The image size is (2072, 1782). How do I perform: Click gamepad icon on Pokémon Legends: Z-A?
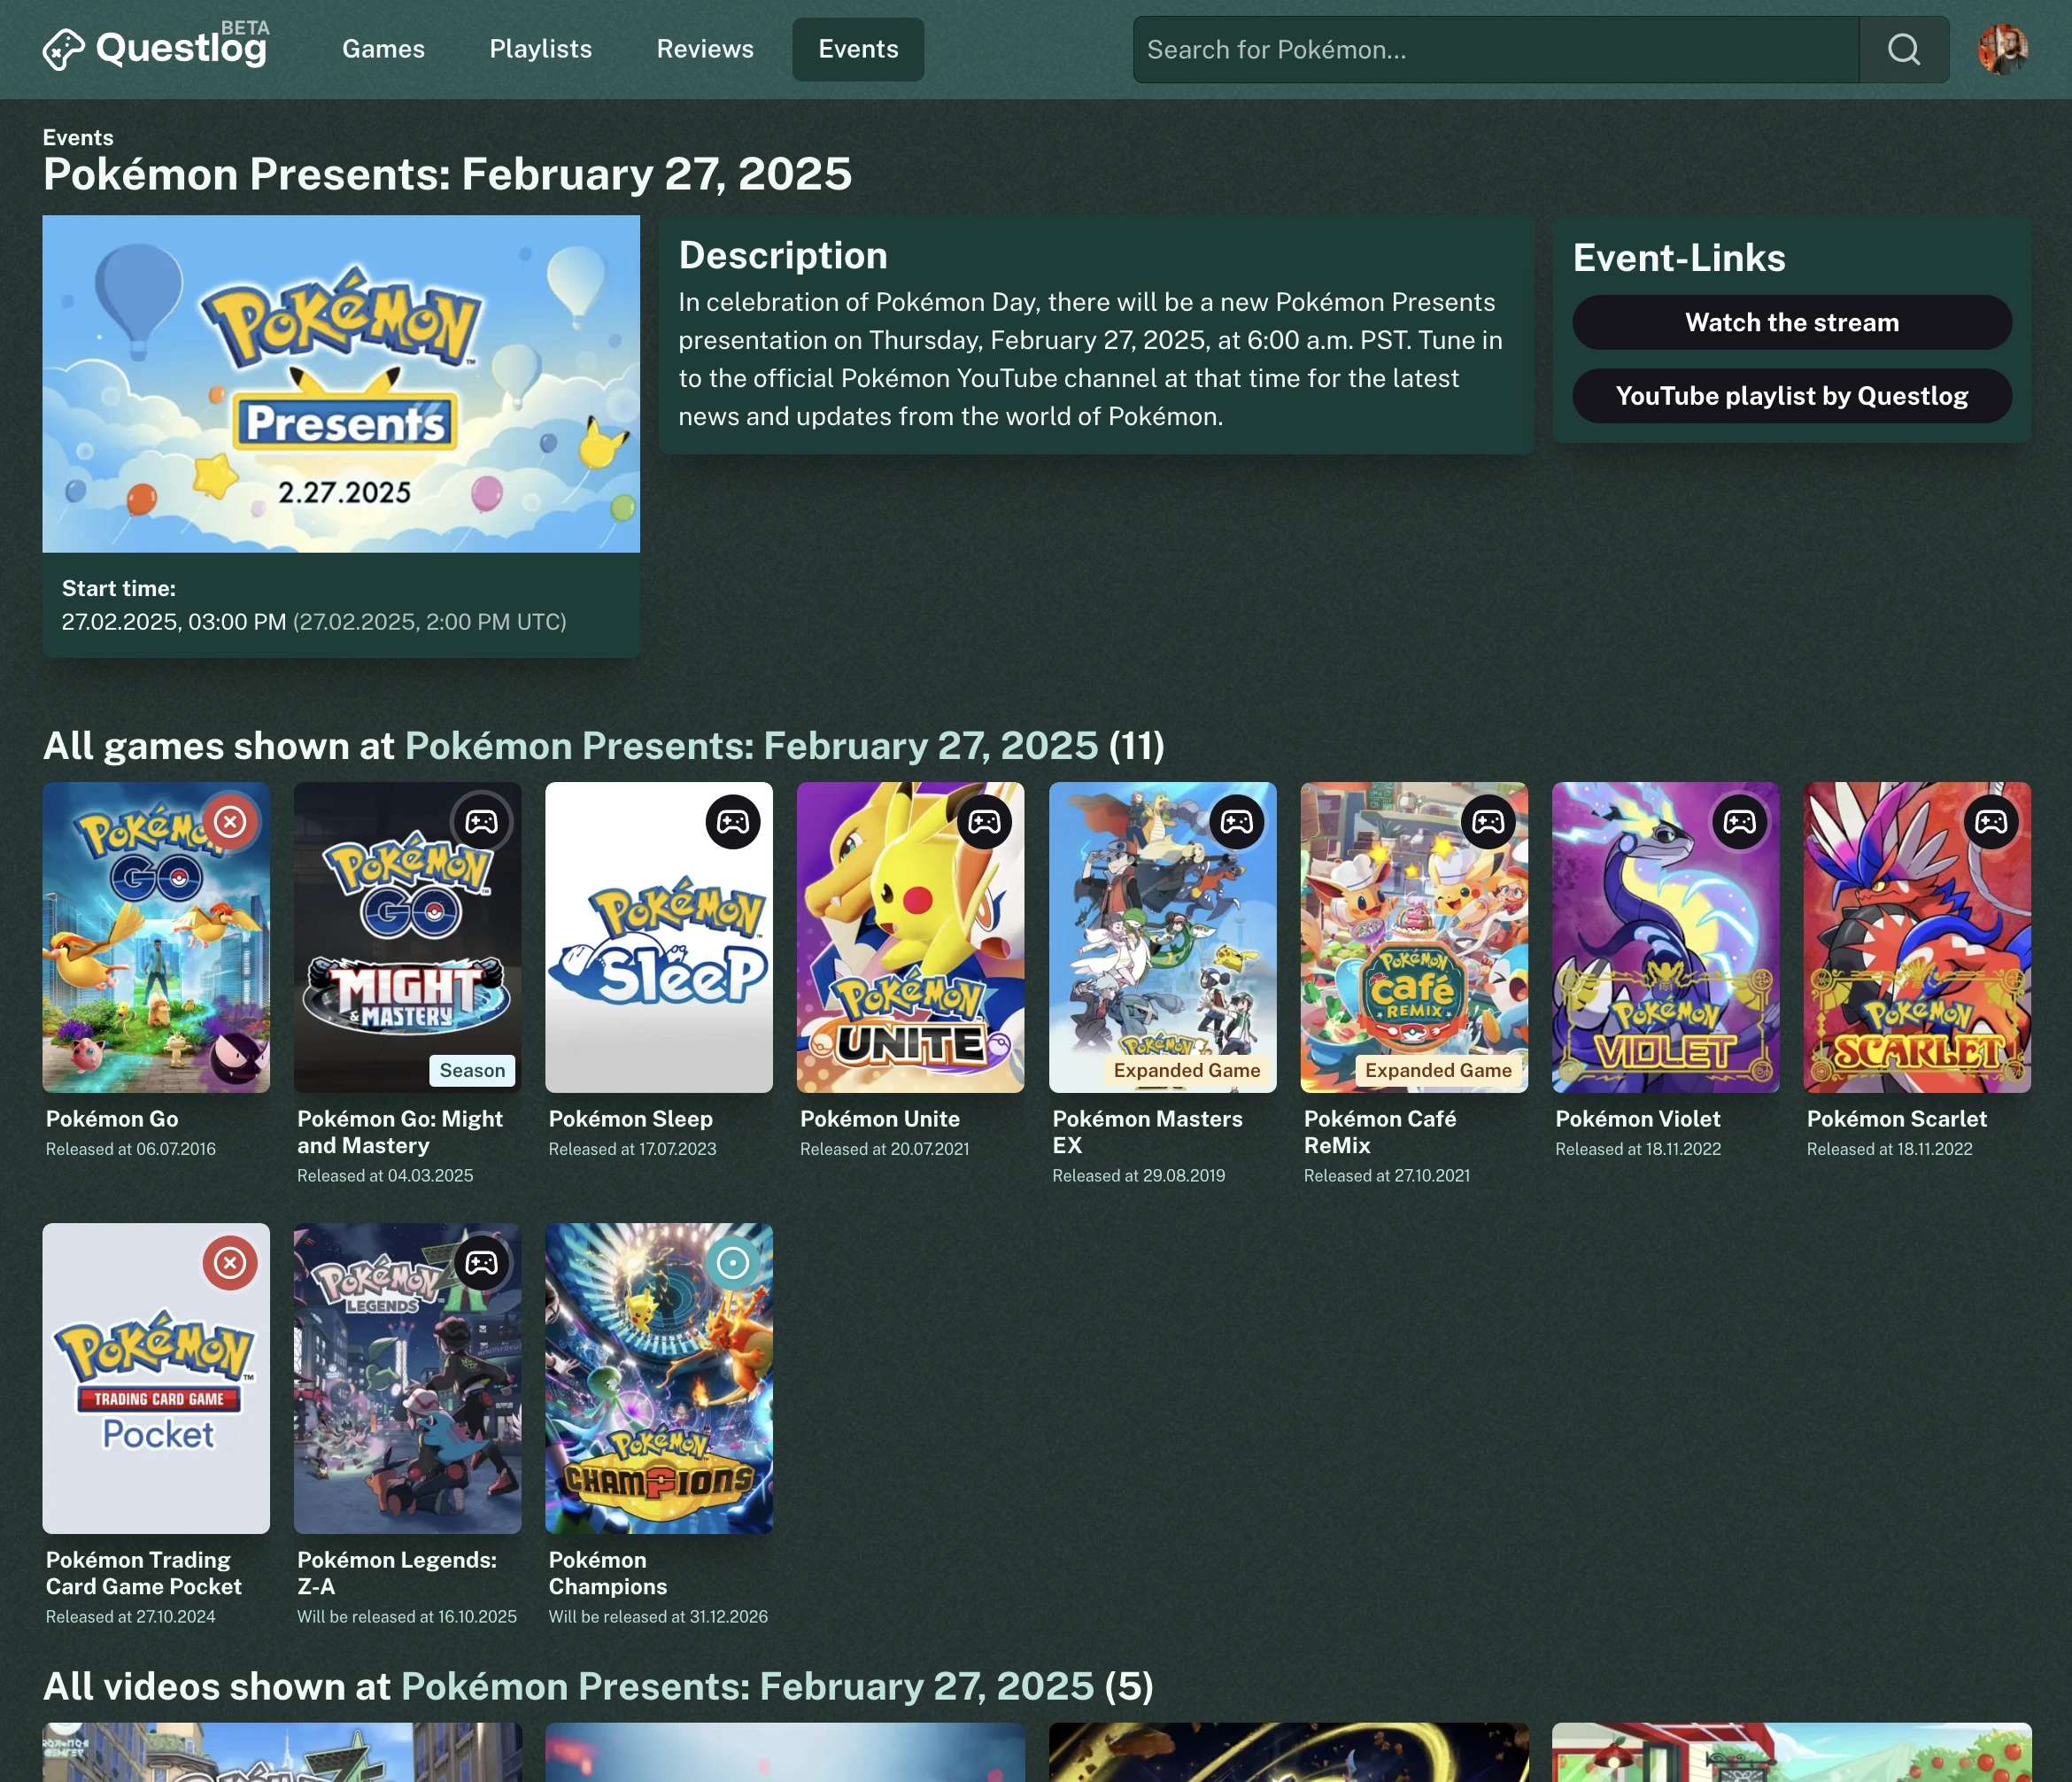(482, 1263)
